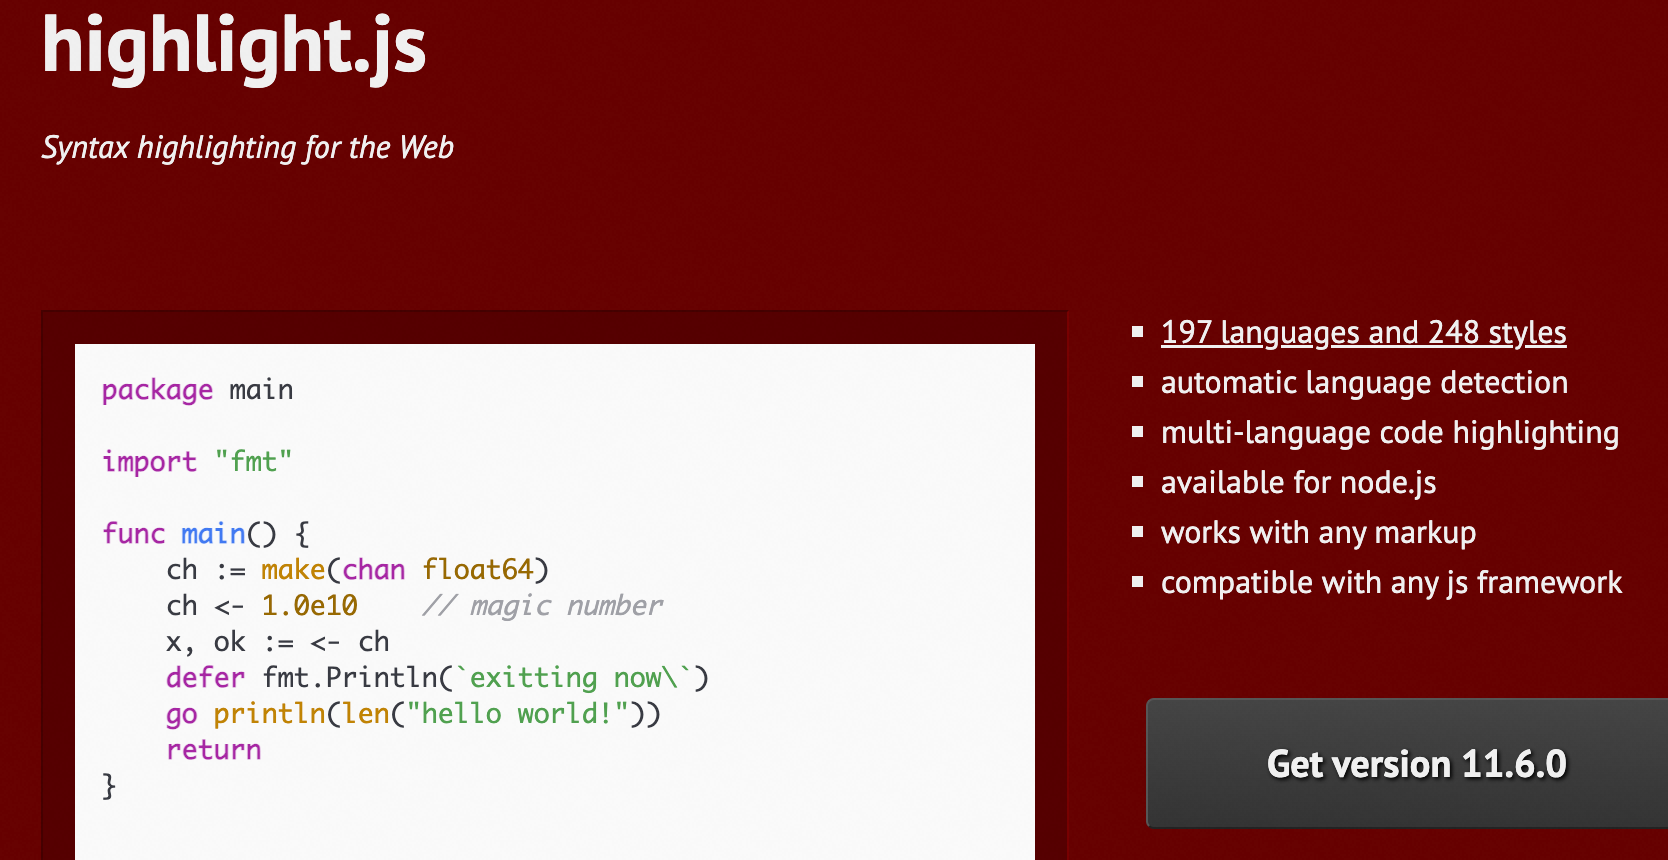Viewport: 1668px width, 860px height.
Task: Click the Get version 11.6.0 button
Action: point(1407,763)
